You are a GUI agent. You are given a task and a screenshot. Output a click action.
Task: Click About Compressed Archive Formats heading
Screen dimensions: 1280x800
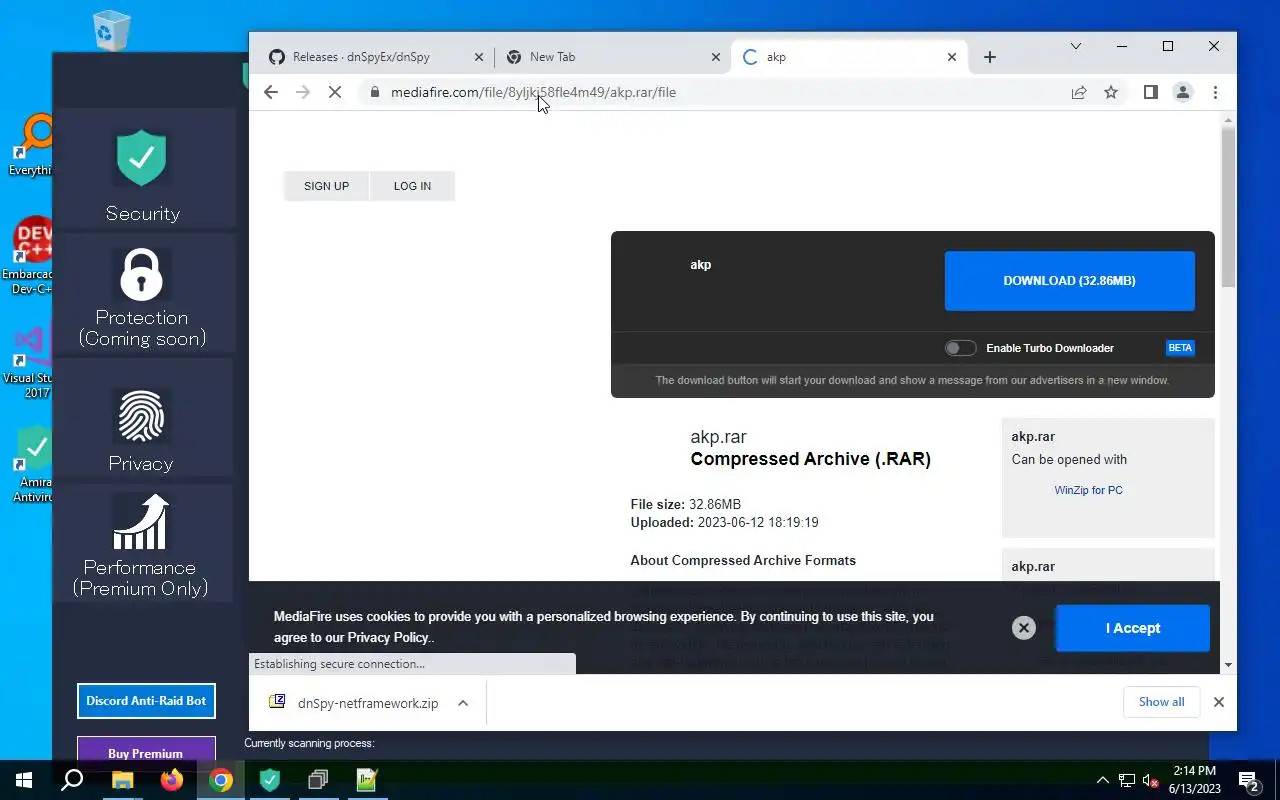(743, 560)
